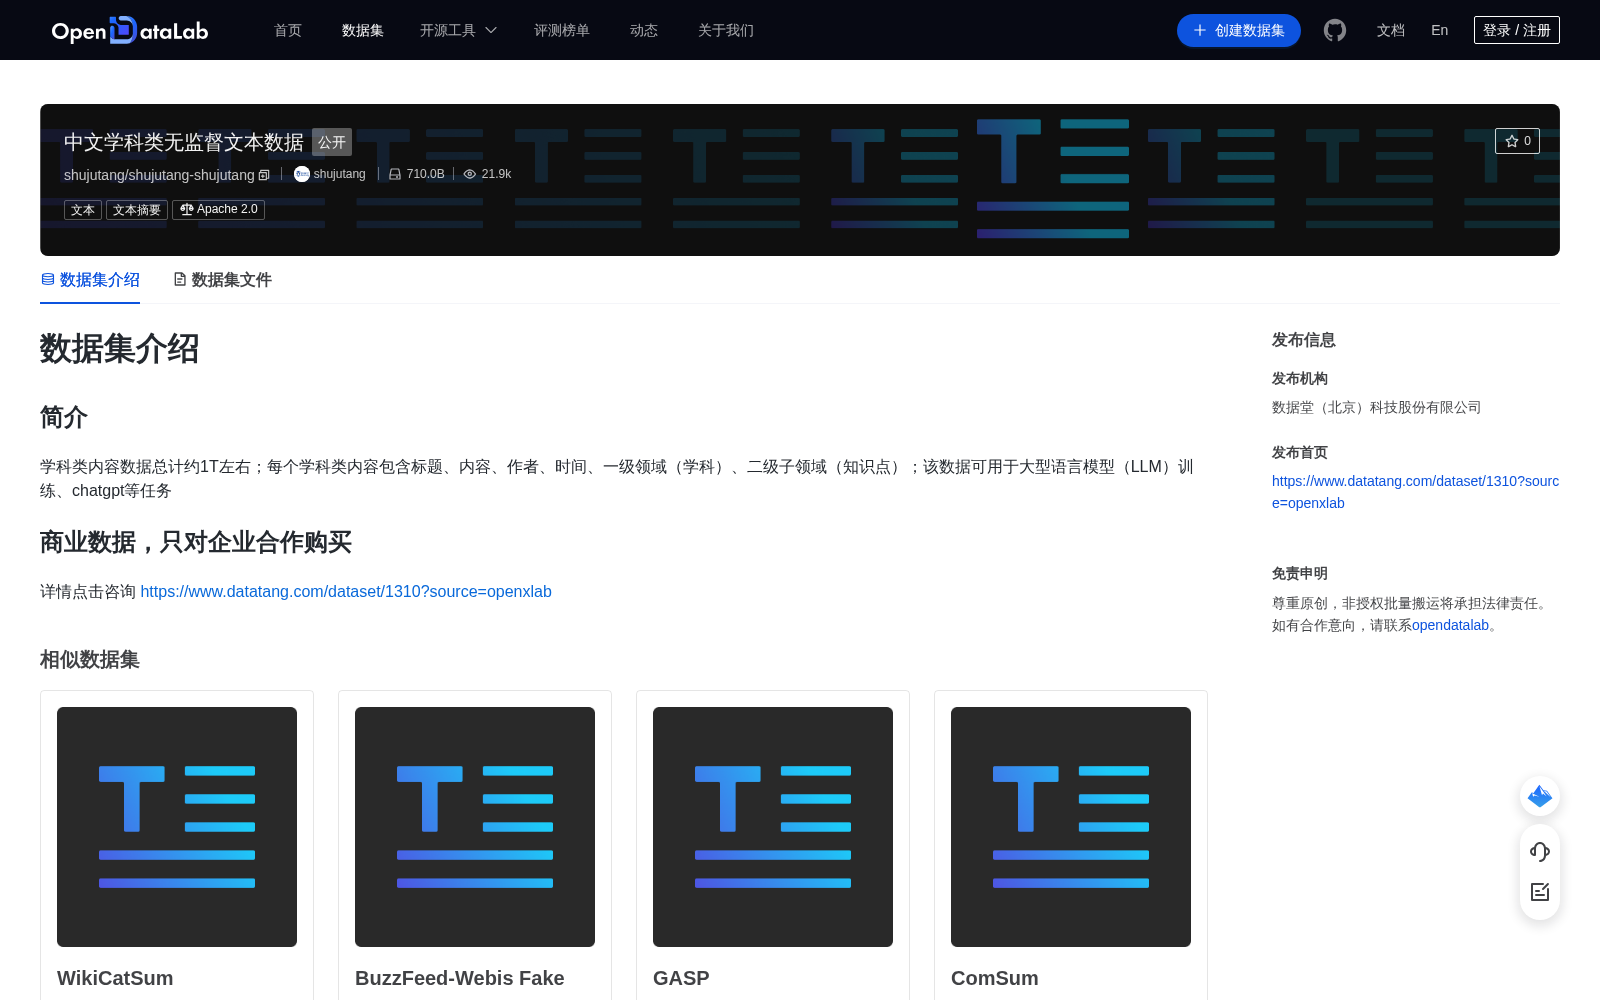This screenshot has width=1600, height=1000.
Task: Open the feedback edit icon
Action: (1540, 892)
